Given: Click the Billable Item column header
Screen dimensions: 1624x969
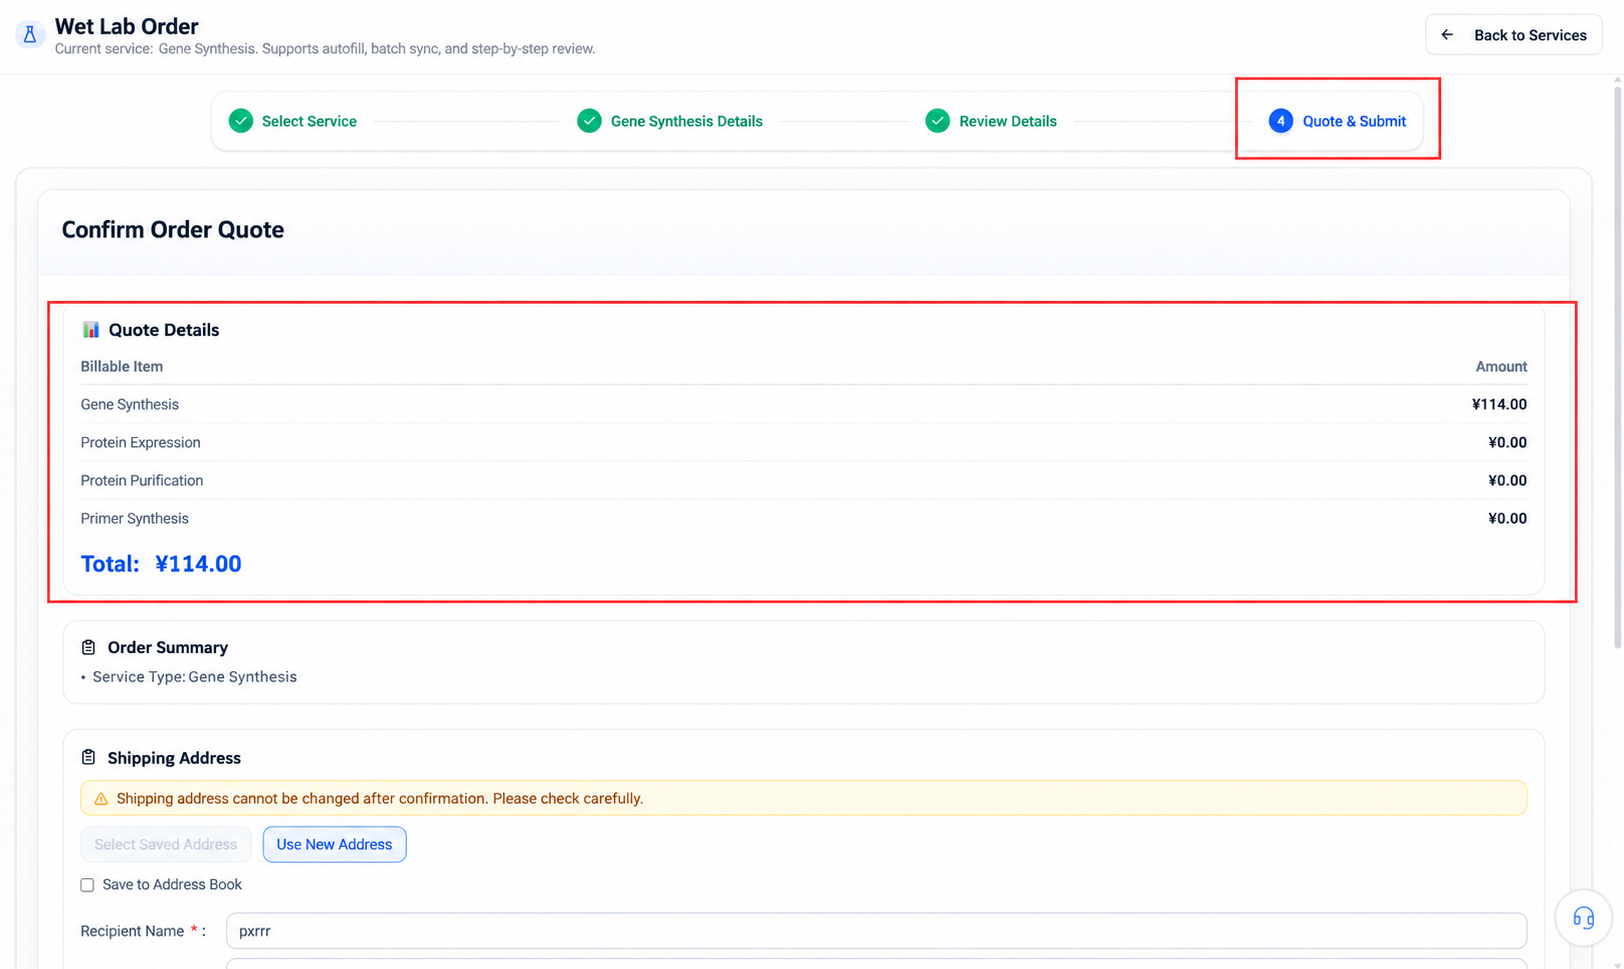Looking at the screenshot, I should coord(122,367).
